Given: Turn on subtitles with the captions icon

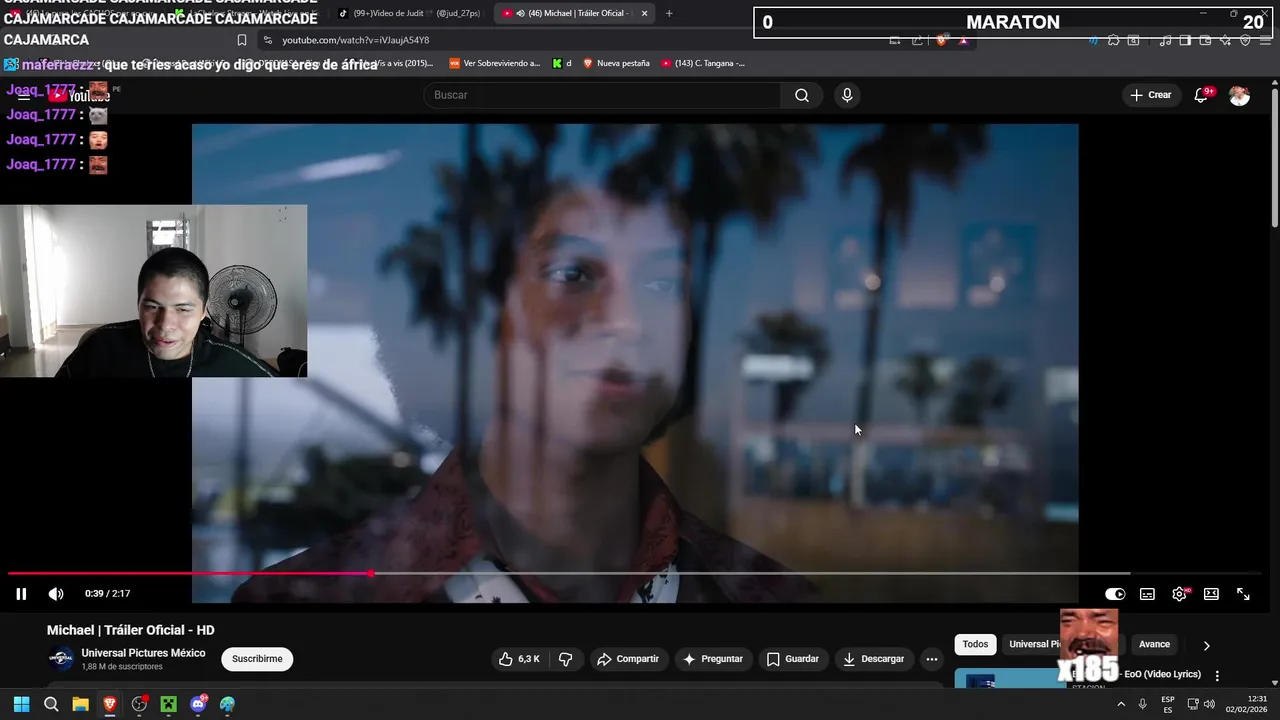Looking at the screenshot, I should (1147, 594).
